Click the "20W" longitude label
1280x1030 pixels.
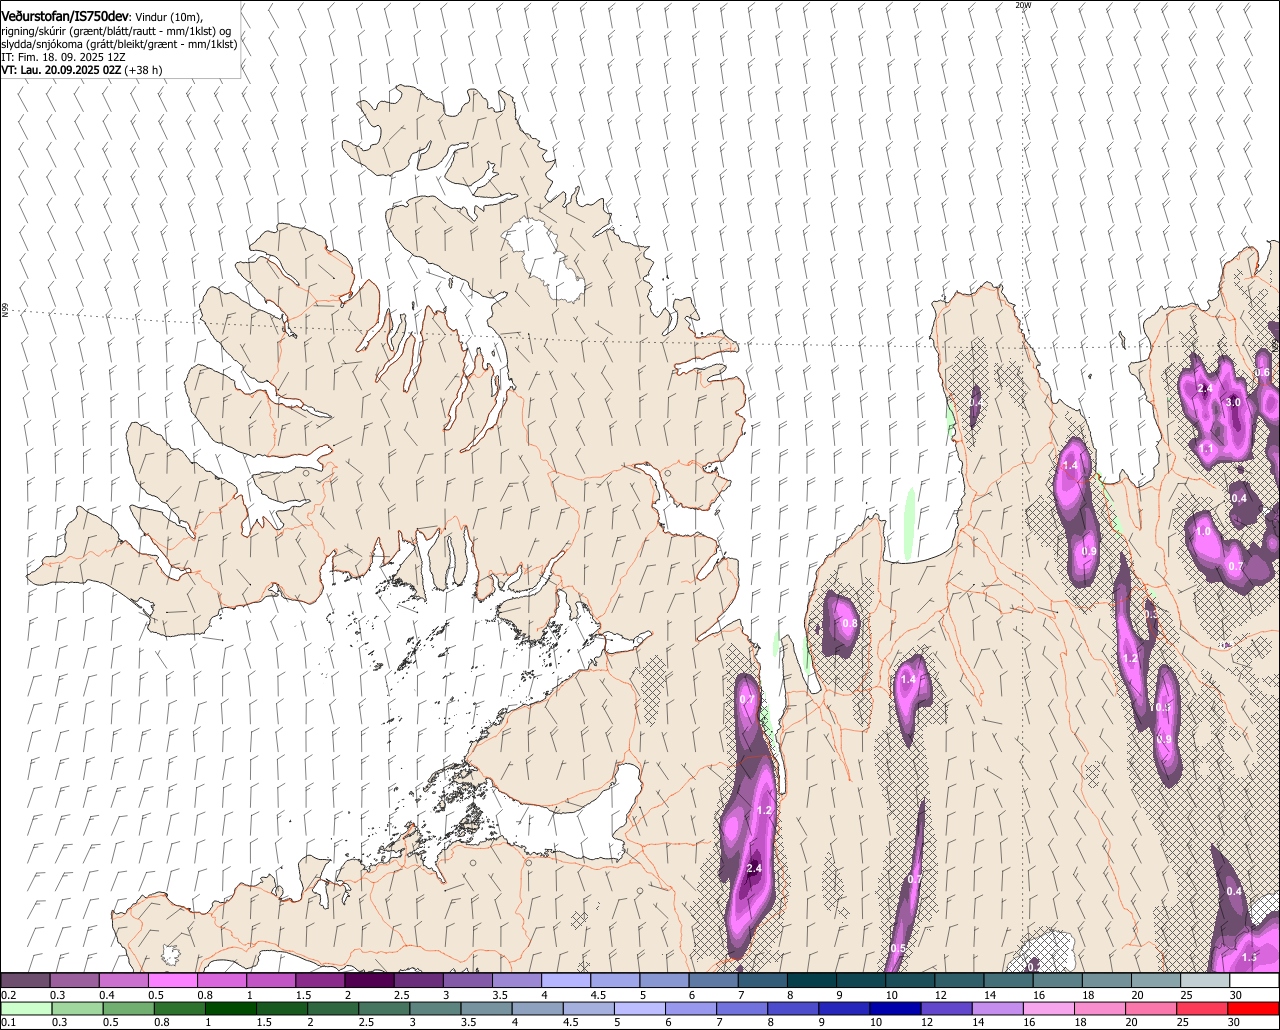pyautogui.click(x=1023, y=5)
